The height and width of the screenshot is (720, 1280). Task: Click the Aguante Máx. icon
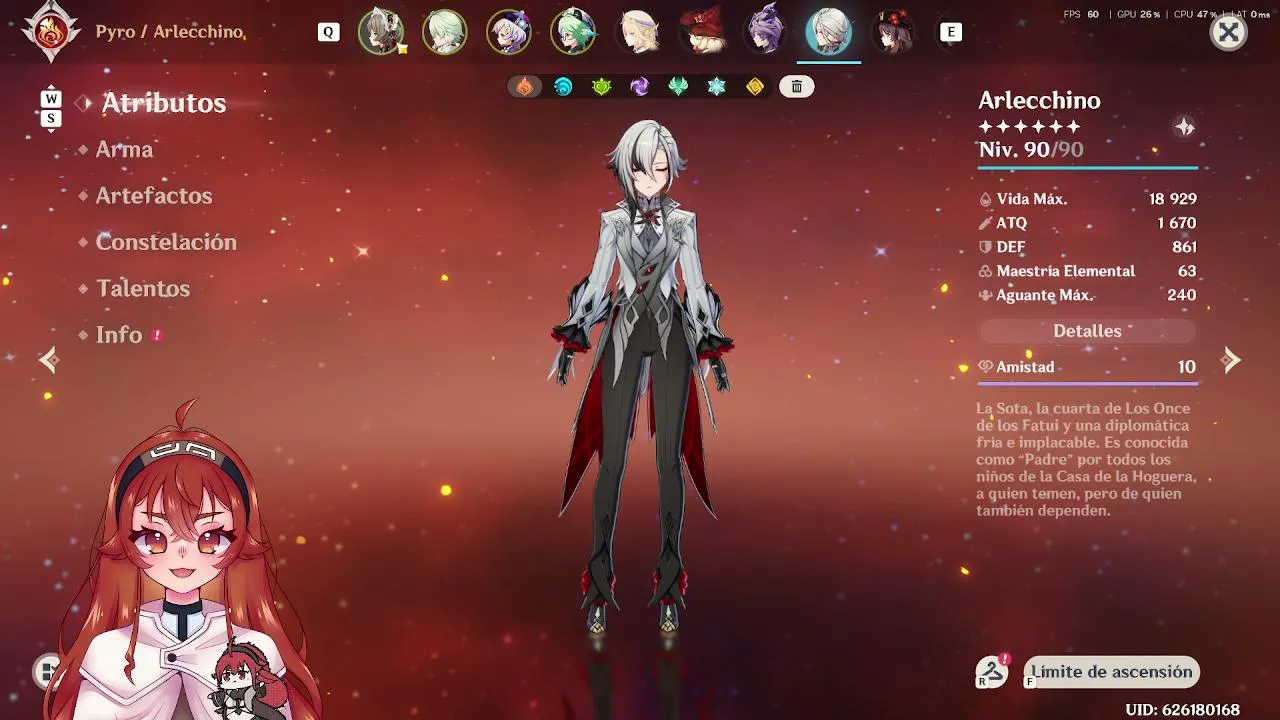point(985,295)
